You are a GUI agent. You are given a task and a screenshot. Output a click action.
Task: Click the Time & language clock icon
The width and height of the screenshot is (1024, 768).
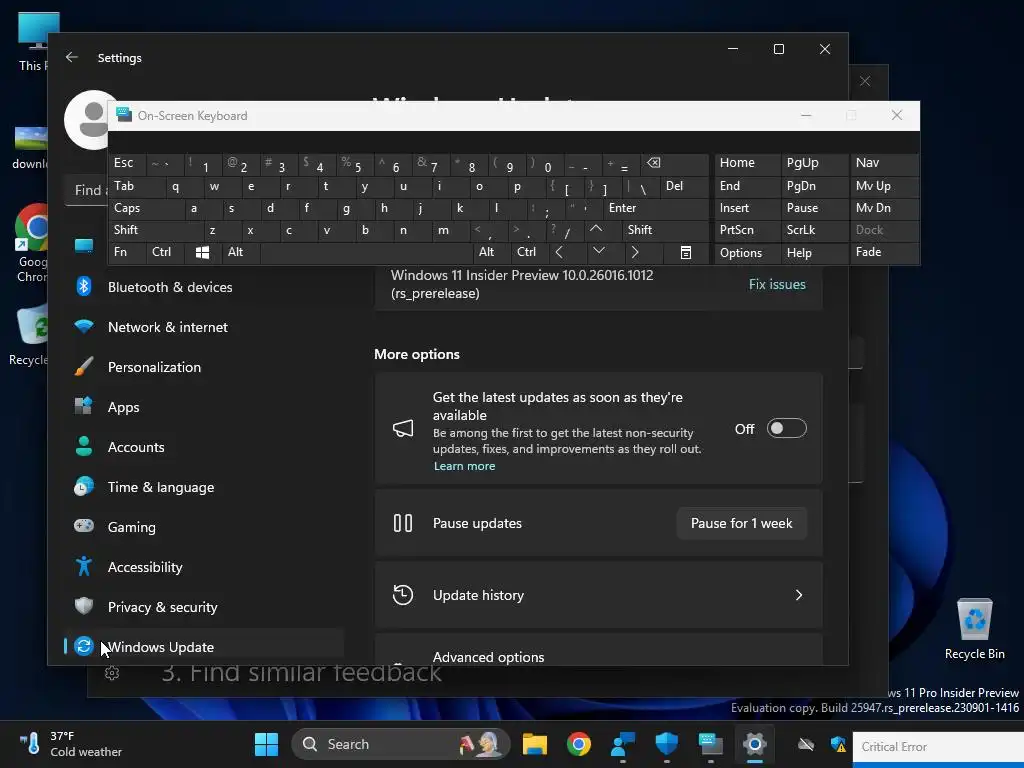tap(84, 487)
